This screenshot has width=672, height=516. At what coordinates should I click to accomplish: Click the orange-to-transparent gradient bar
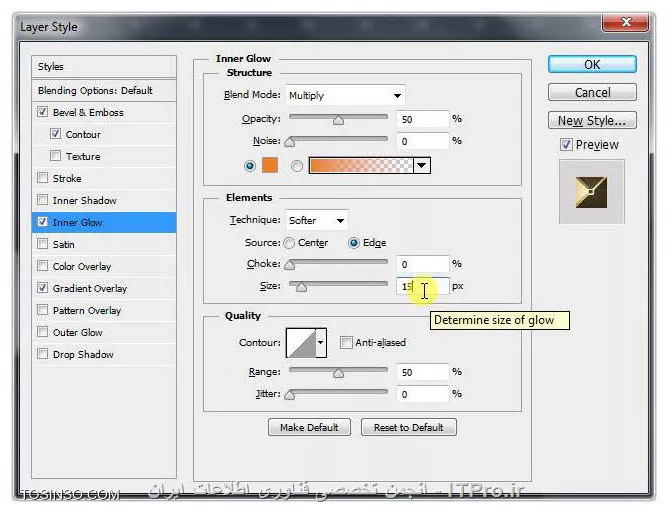point(361,165)
